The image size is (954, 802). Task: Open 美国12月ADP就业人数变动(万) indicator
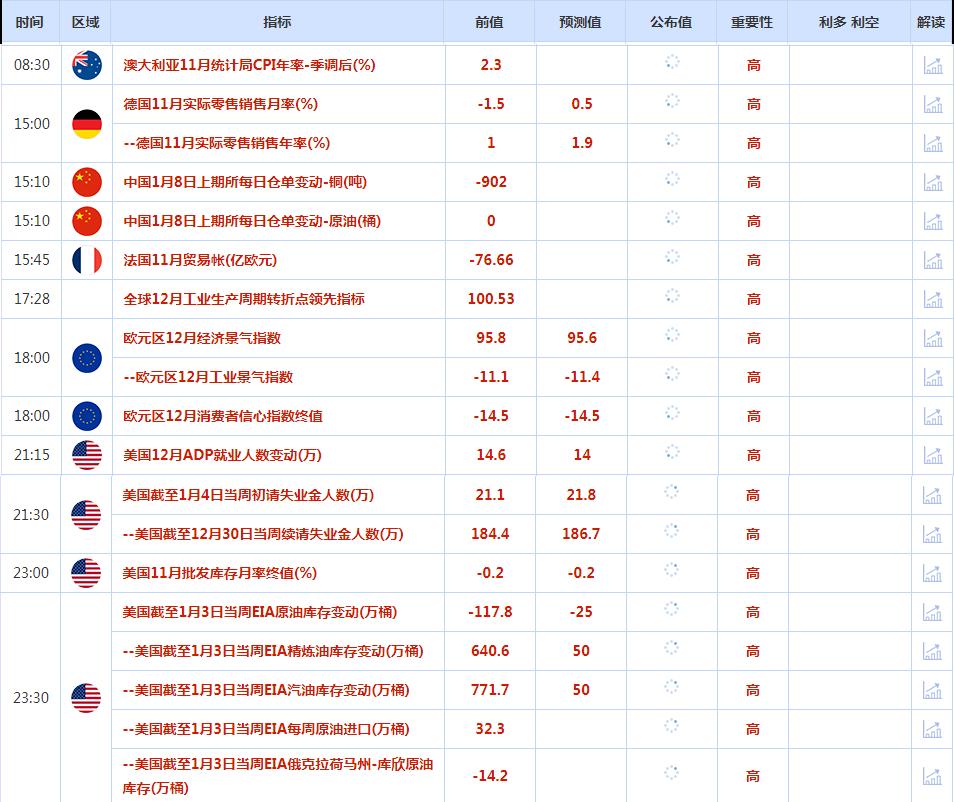[x=223, y=455]
